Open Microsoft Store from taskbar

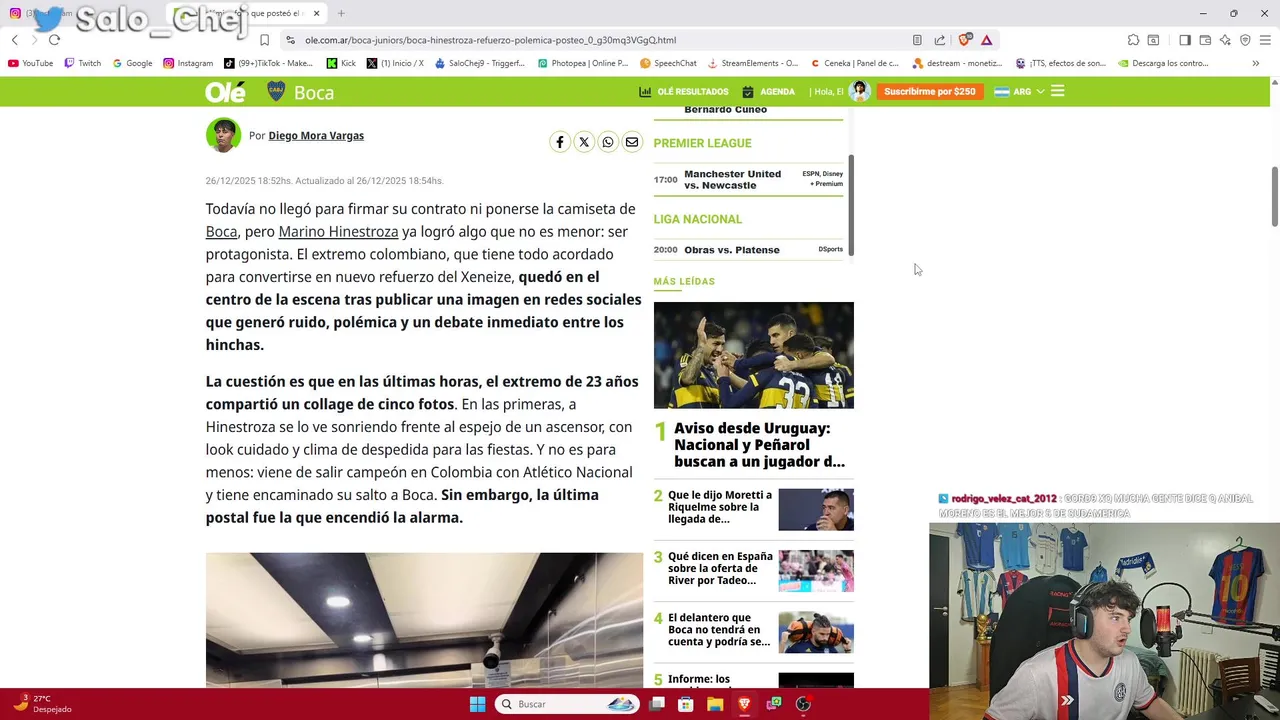click(686, 704)
